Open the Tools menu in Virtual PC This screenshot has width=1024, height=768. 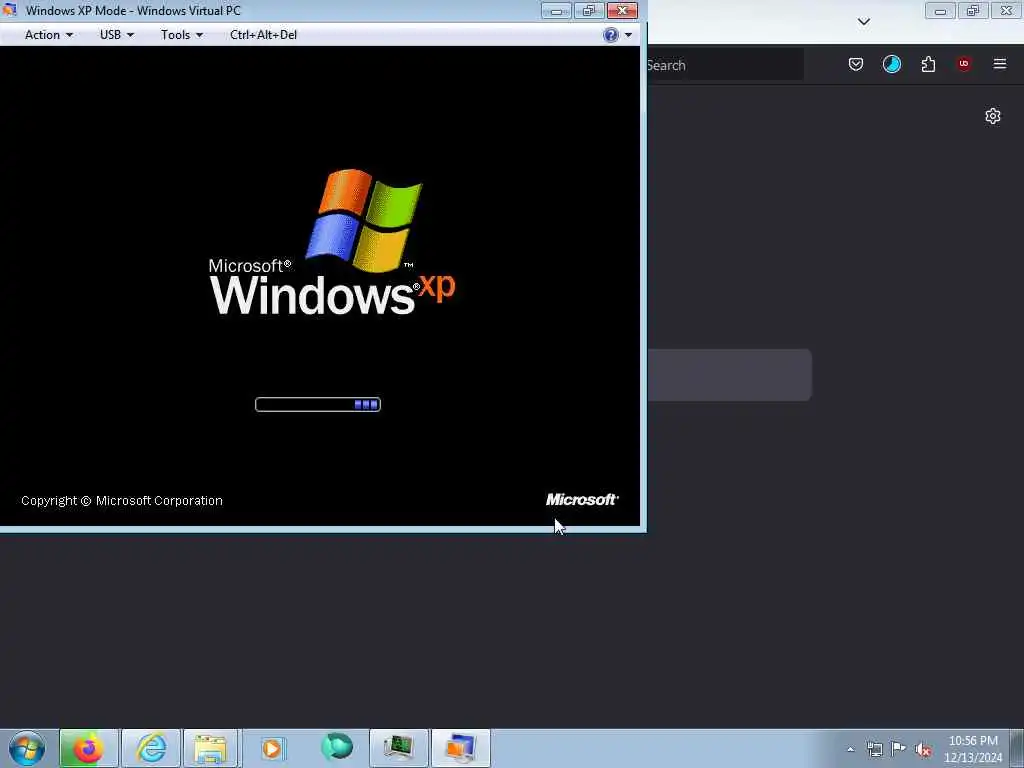(x=182, y=35)
